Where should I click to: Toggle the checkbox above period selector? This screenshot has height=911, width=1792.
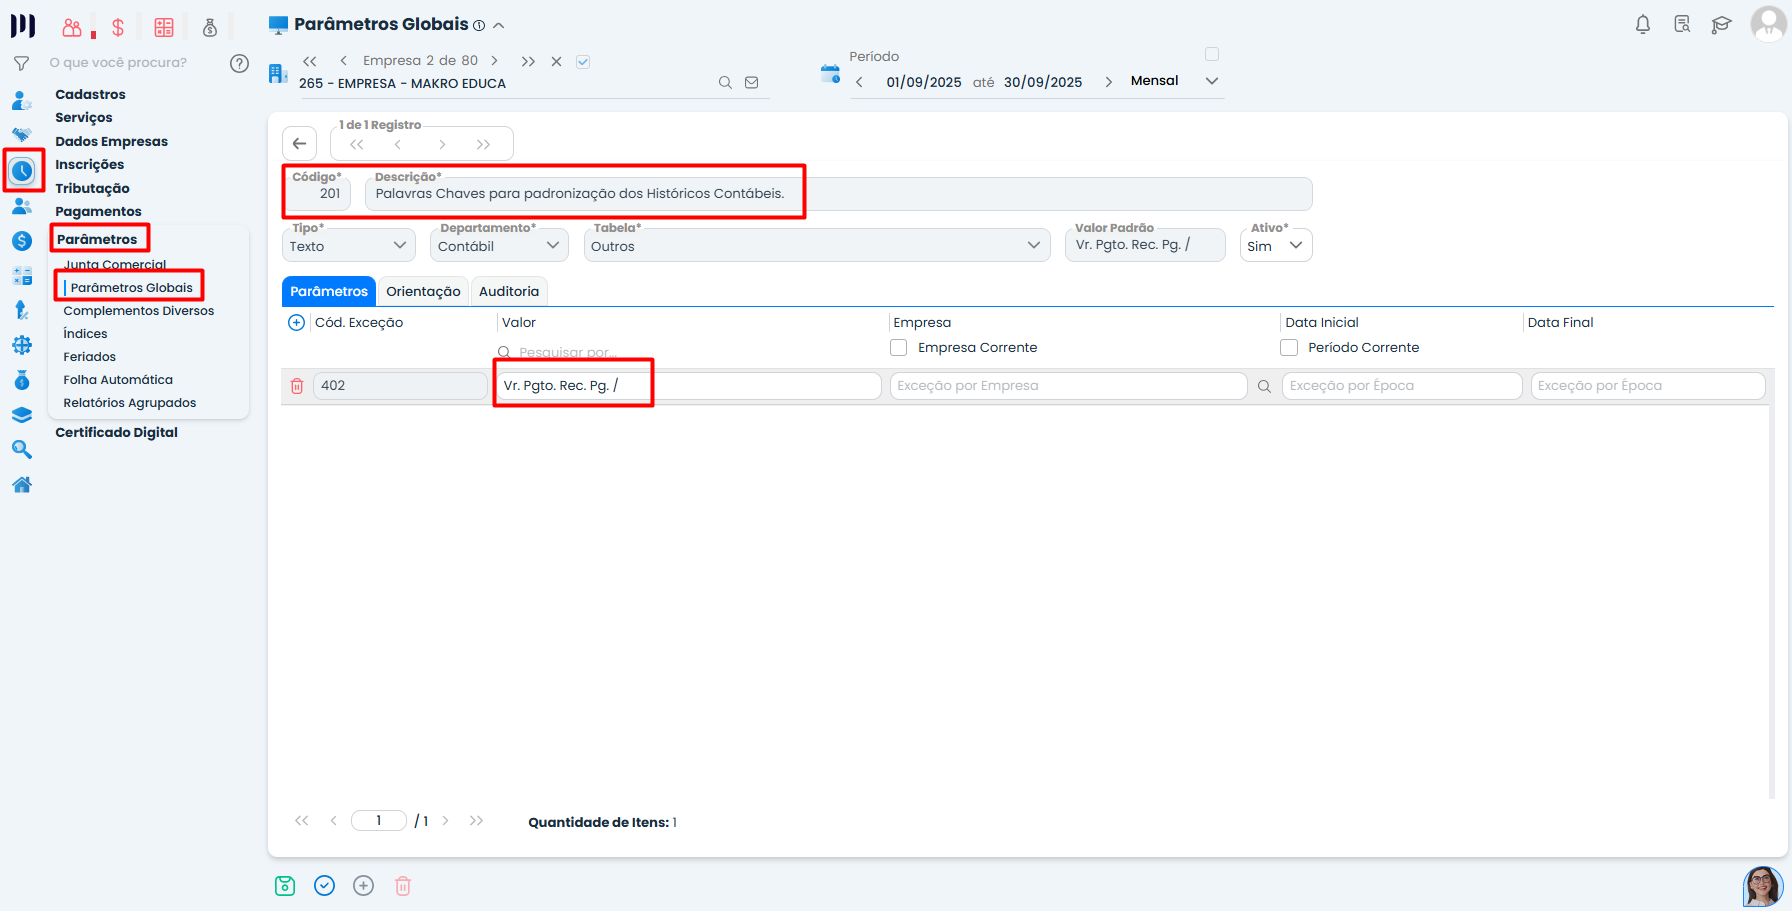click(1212, 54)
